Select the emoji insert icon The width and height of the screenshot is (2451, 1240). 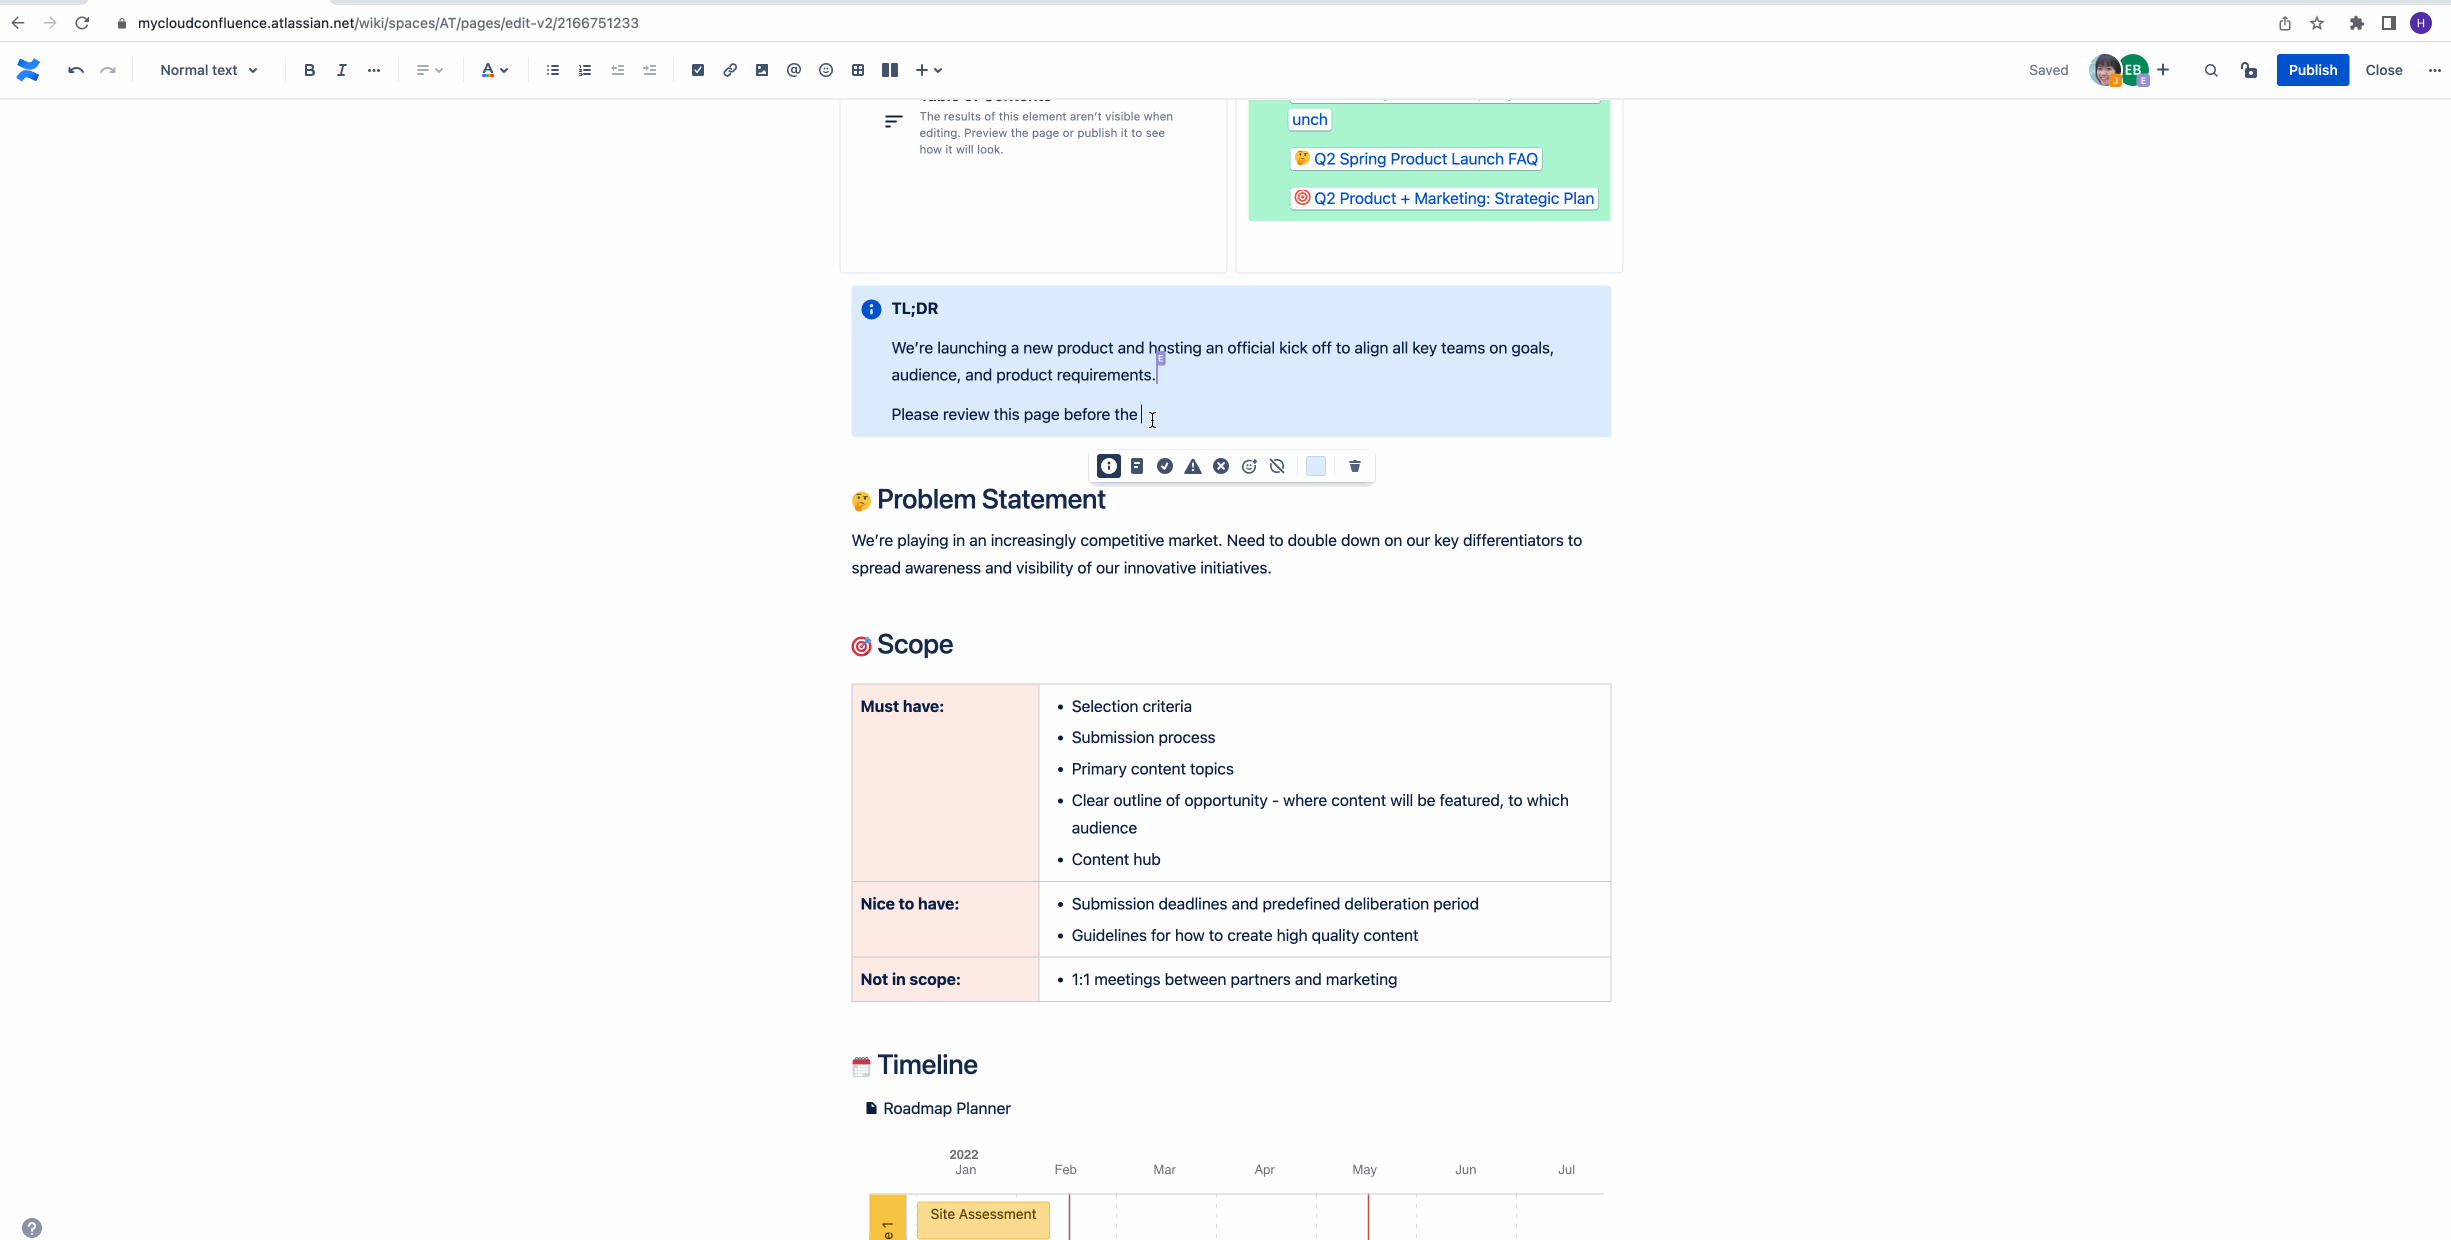[825, 70]
